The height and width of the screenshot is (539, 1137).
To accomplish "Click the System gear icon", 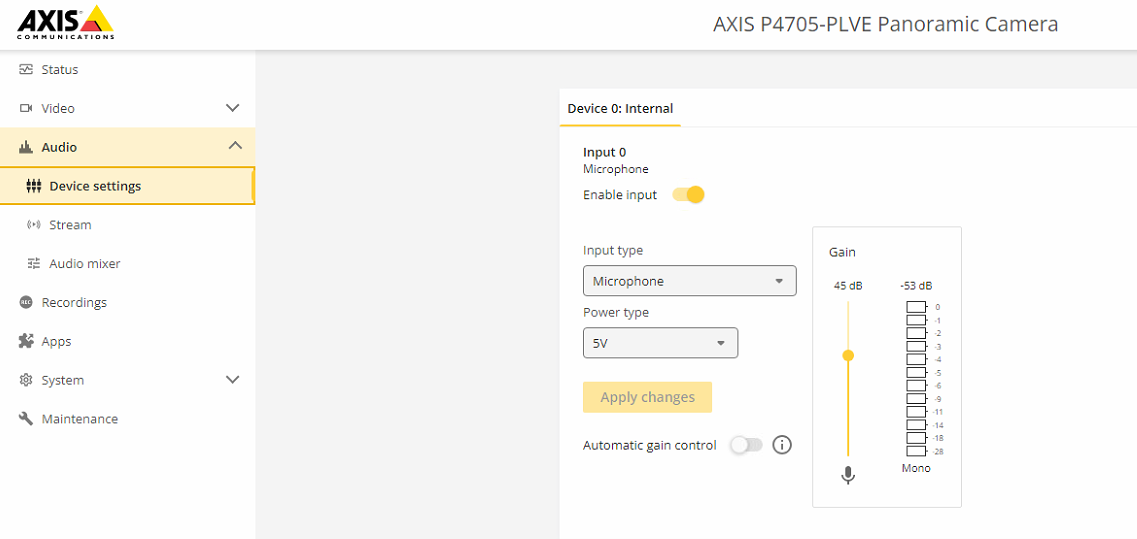I will coord(26,380).
